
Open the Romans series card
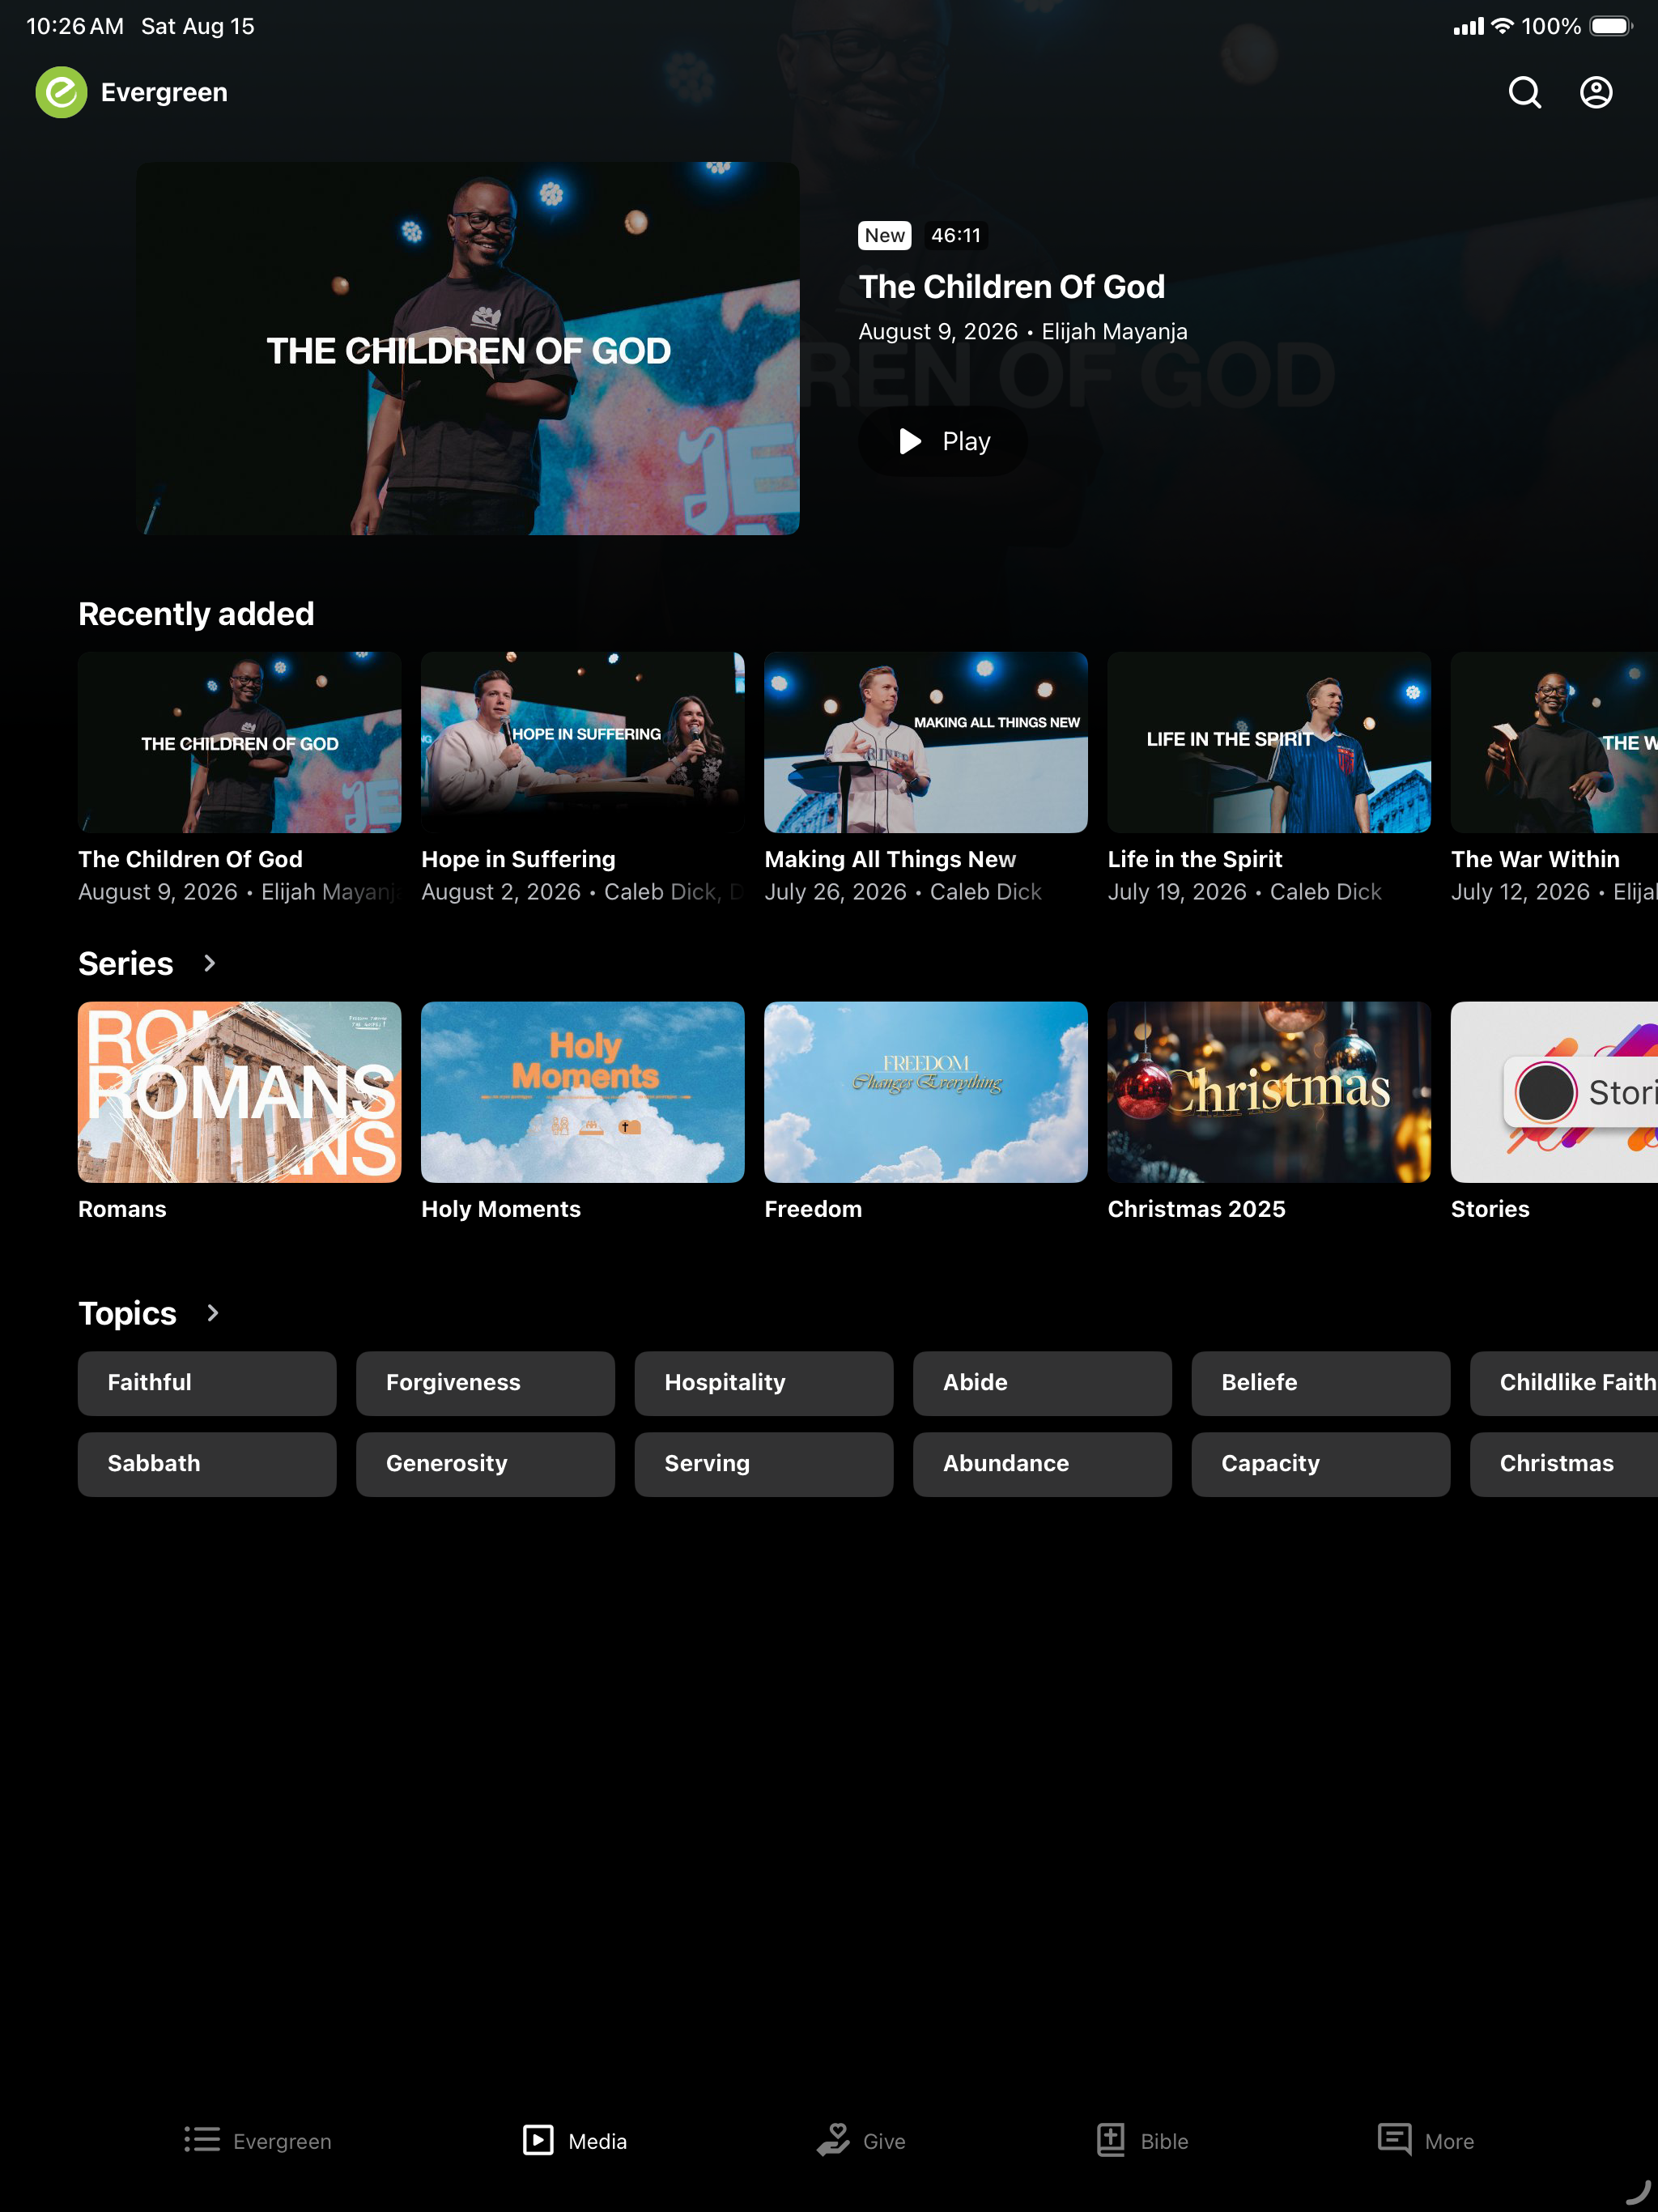click(x=240, y=1092)
